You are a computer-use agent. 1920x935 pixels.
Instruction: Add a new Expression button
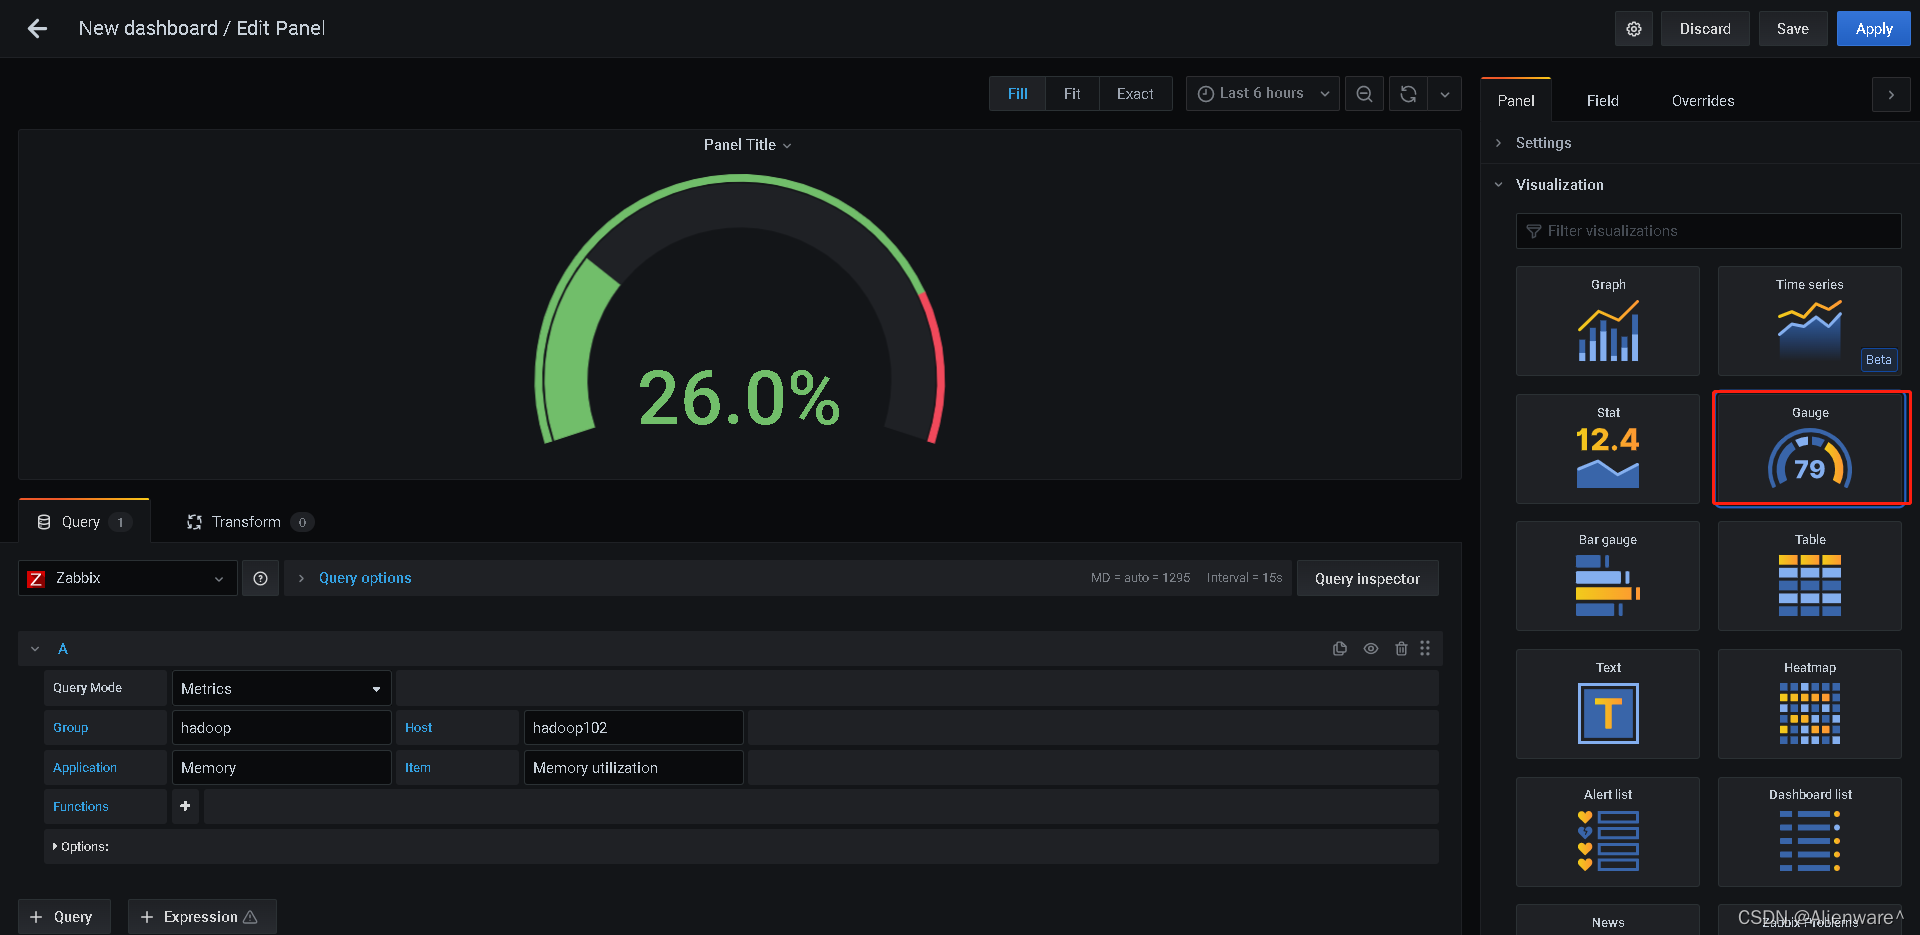pyautogui.click(x=202, y=917)
